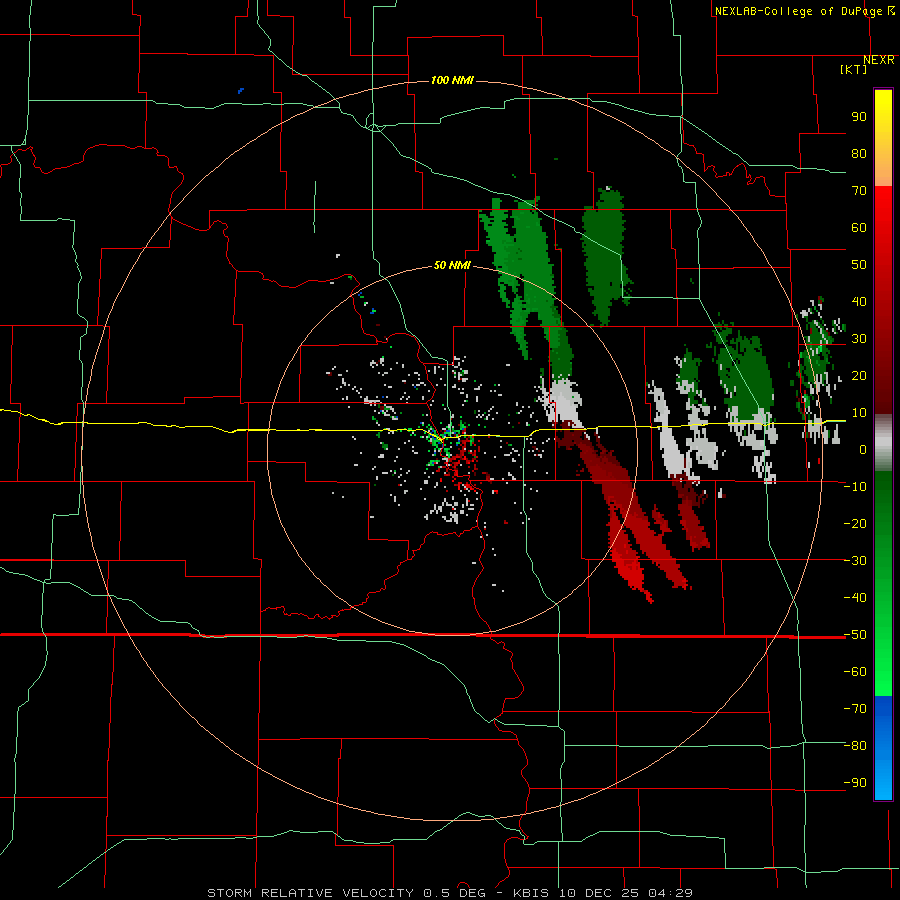Select the positive 40 scale value
This screenshot has width=900, height=900.
click(x=859, y=302)
